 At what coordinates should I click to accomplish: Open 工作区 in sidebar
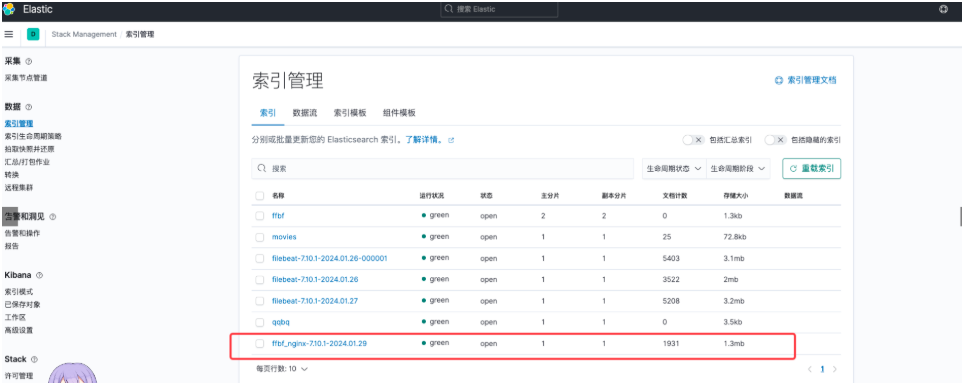pos(15,317)
